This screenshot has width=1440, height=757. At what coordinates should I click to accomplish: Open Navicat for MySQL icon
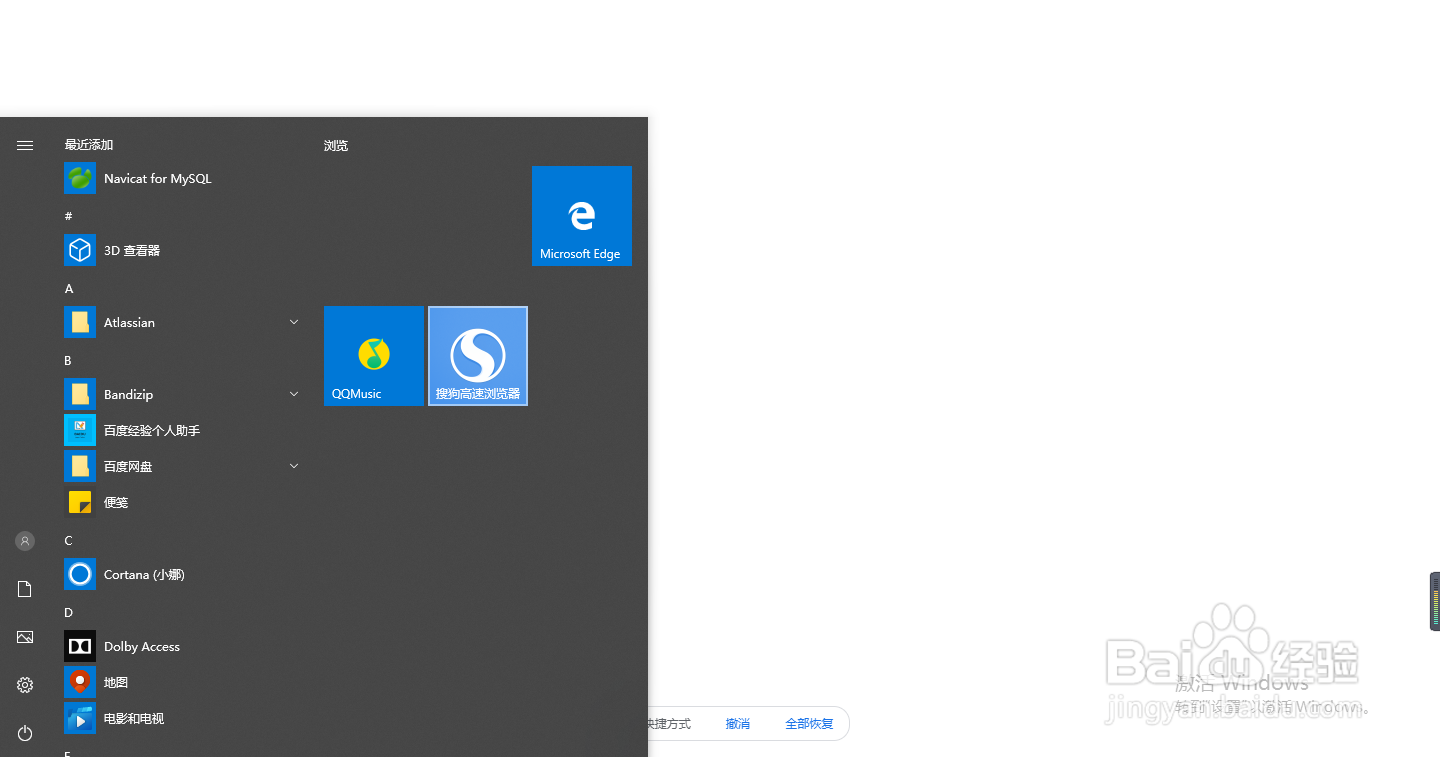point(80,178)
